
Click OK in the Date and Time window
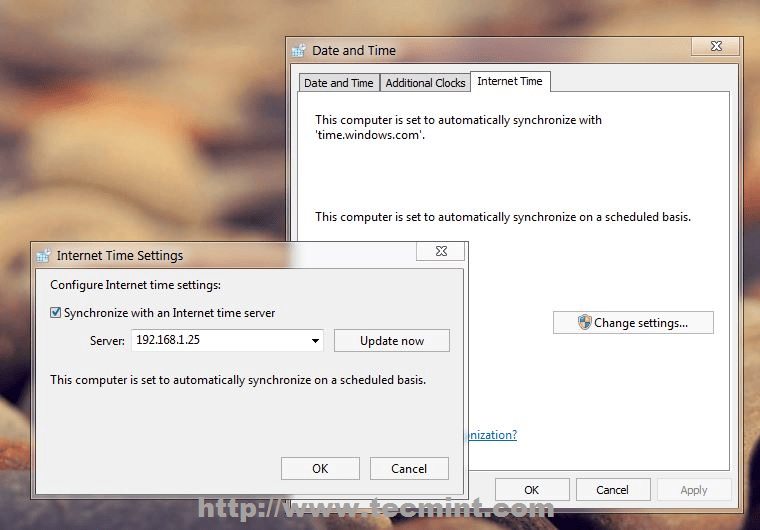point(532,490)
